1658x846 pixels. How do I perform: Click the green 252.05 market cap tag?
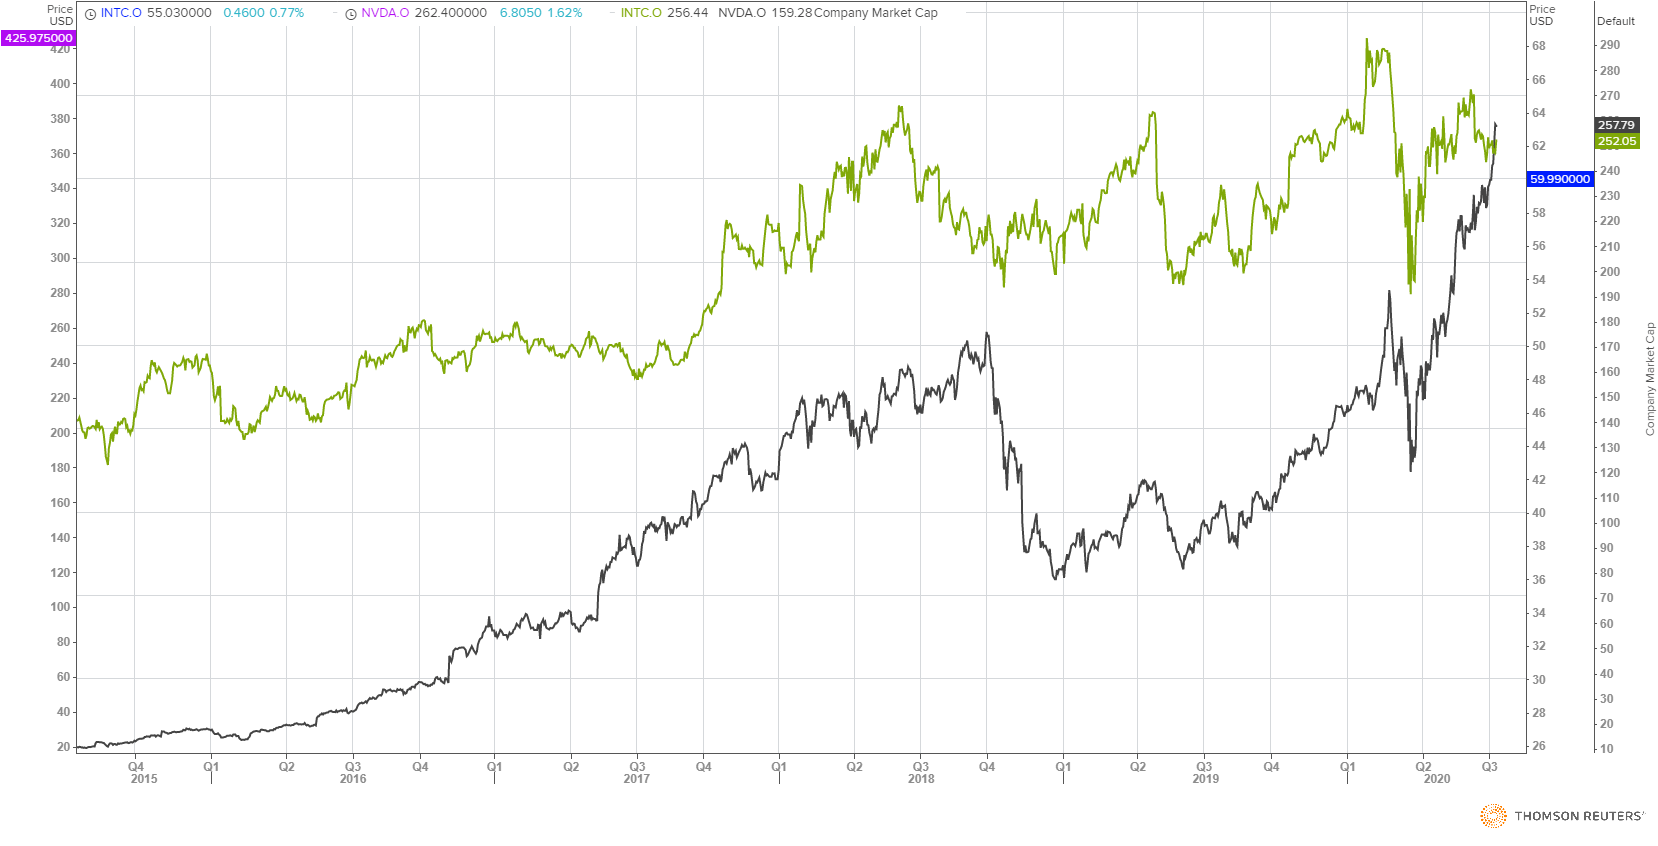click(x=1617, y=141)
